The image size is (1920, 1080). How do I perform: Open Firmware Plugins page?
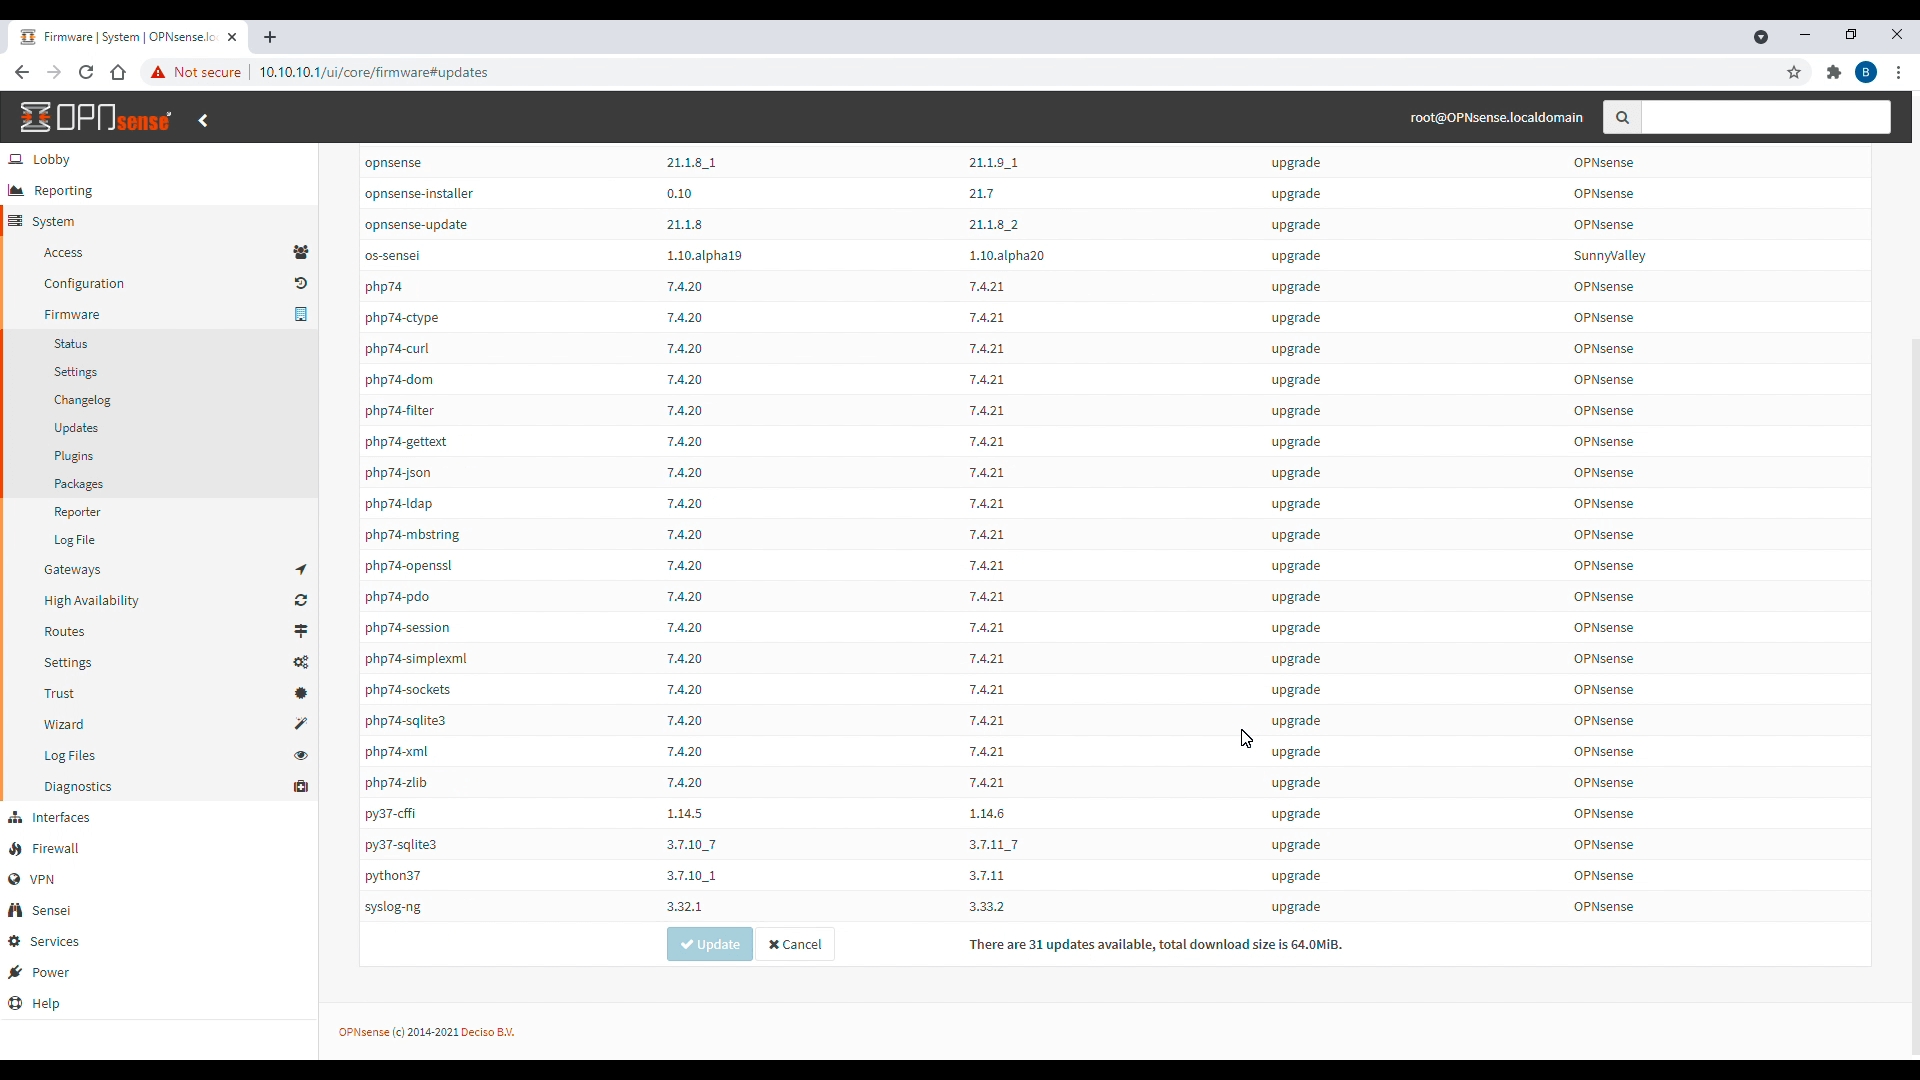(x=73, y=455)
